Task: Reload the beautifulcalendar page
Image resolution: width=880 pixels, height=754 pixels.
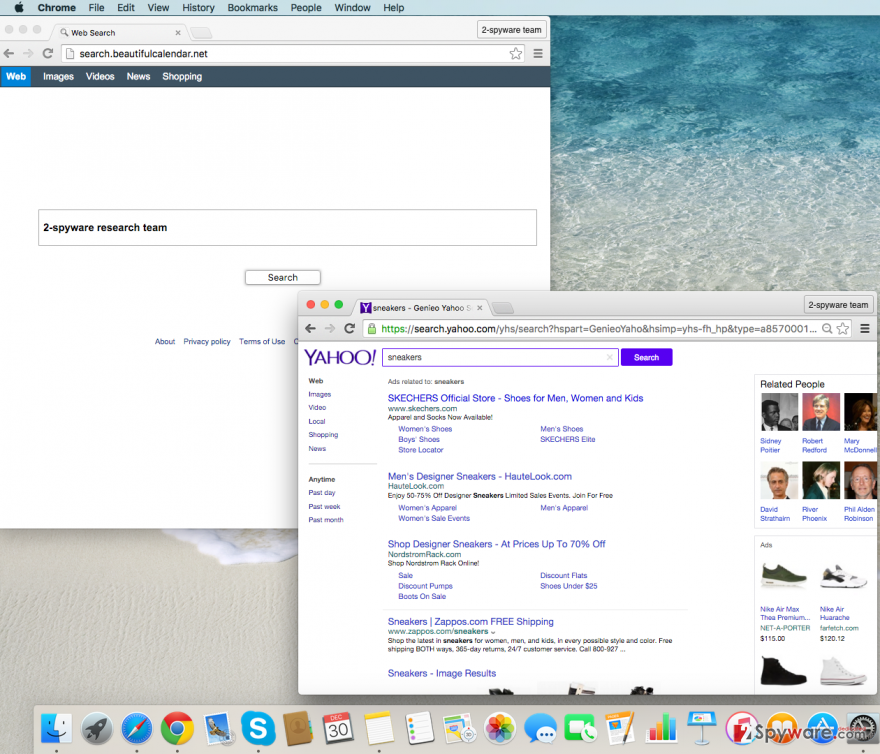Action: tap(48, 53)
